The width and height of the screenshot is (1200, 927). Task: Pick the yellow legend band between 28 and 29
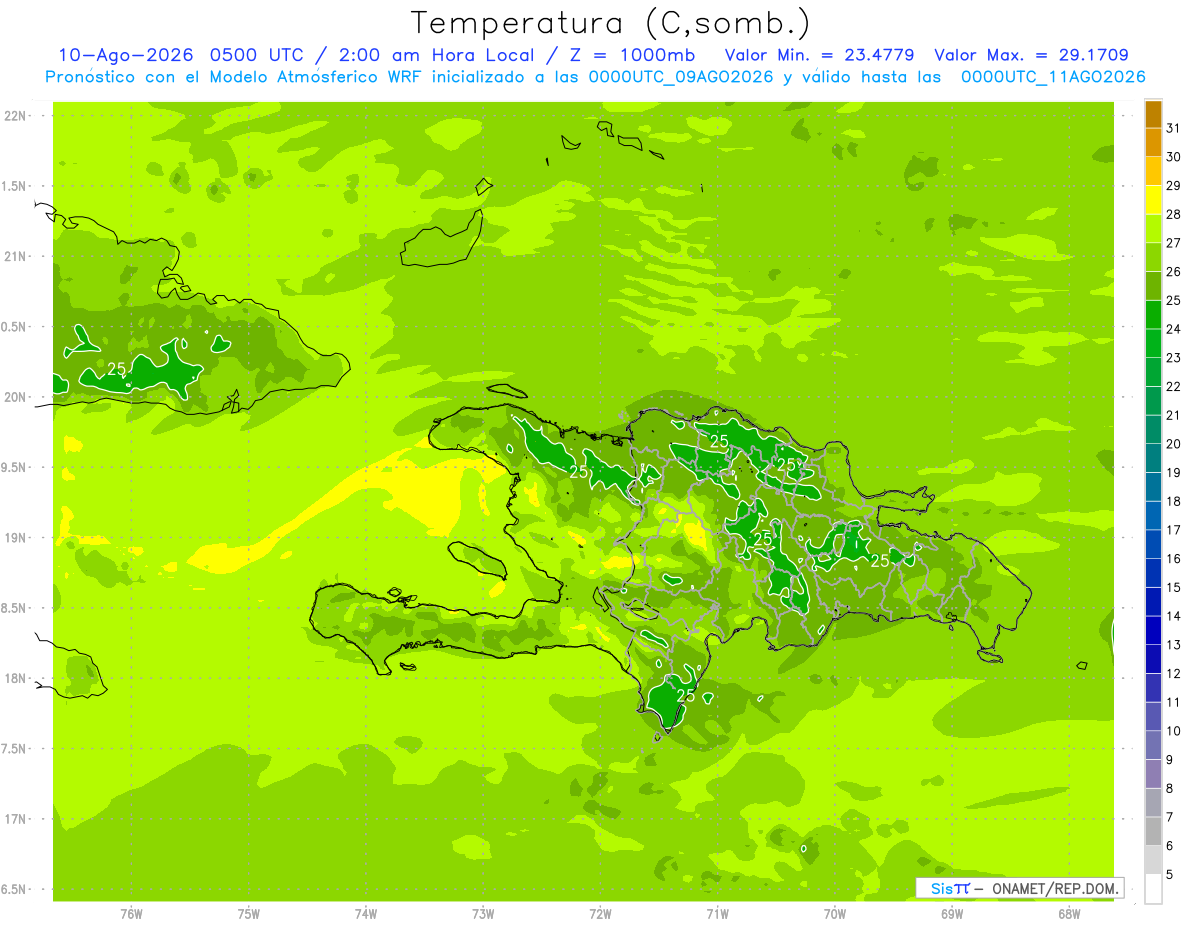click(x=1153, y=200)
